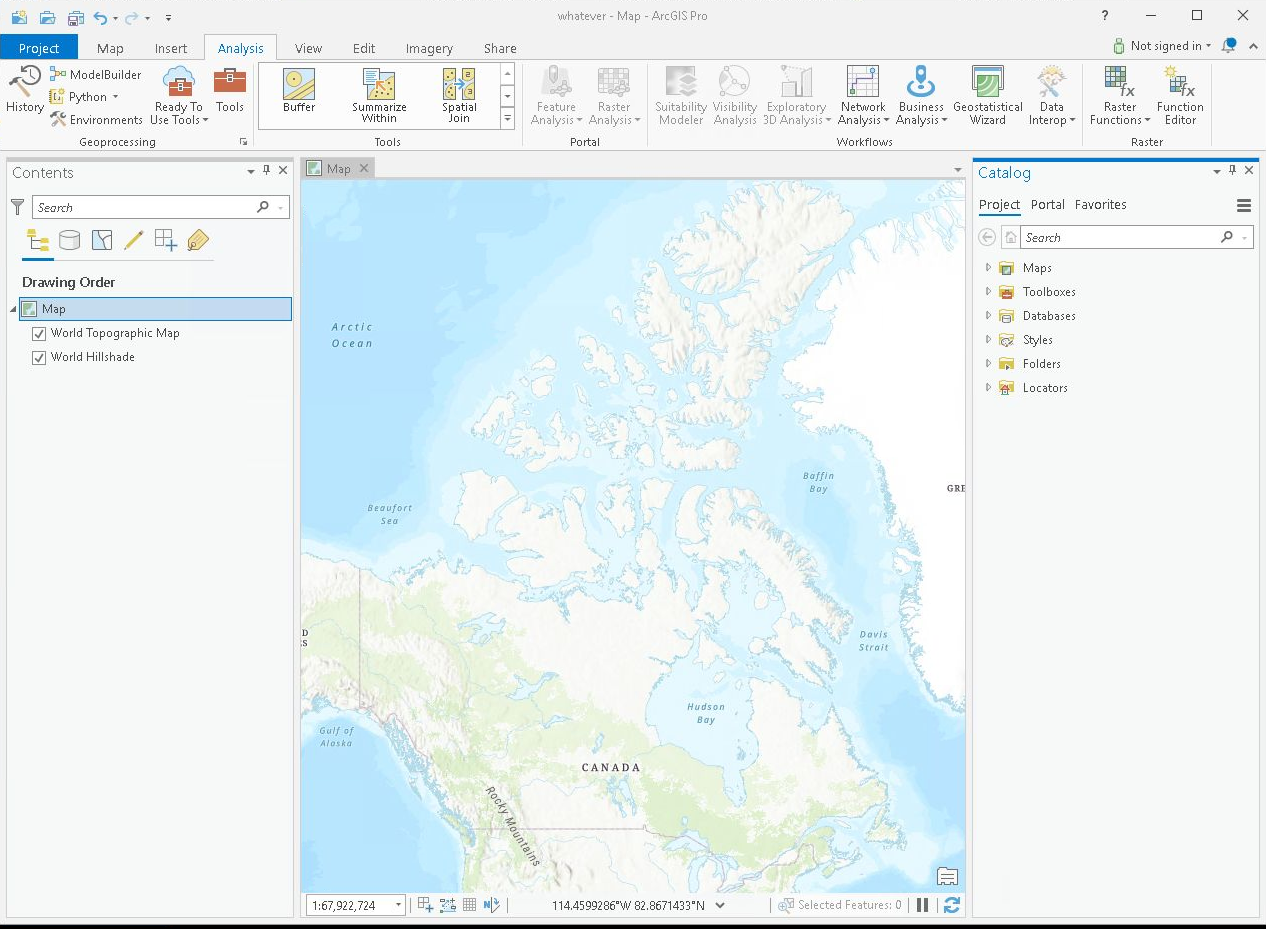Image resolution: width=1266 pixels, height=929 pixels.
Task: Switch Contents to List By Editing view
Action: point(134,239)
